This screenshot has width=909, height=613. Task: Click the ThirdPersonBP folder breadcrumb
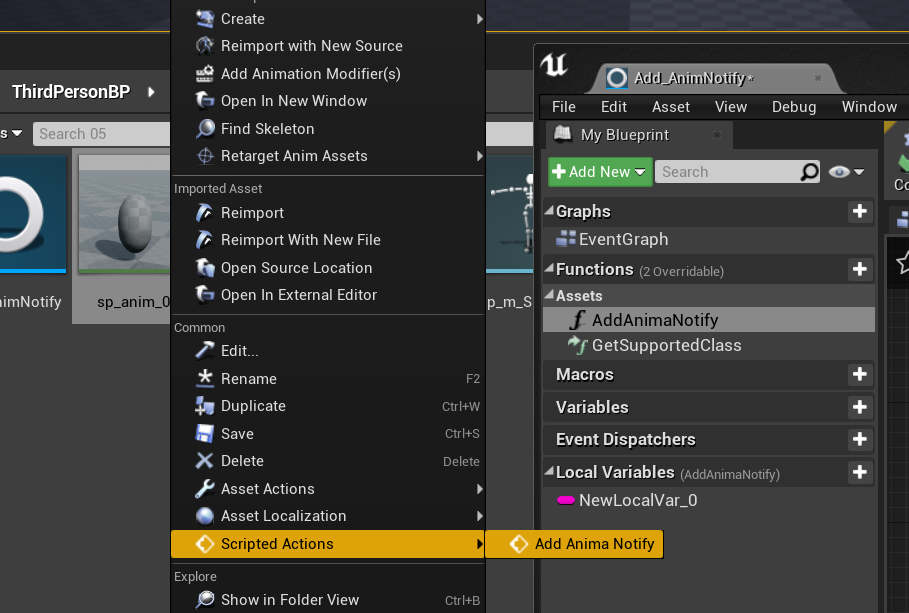pyautogui.click(x=71, y=92)
